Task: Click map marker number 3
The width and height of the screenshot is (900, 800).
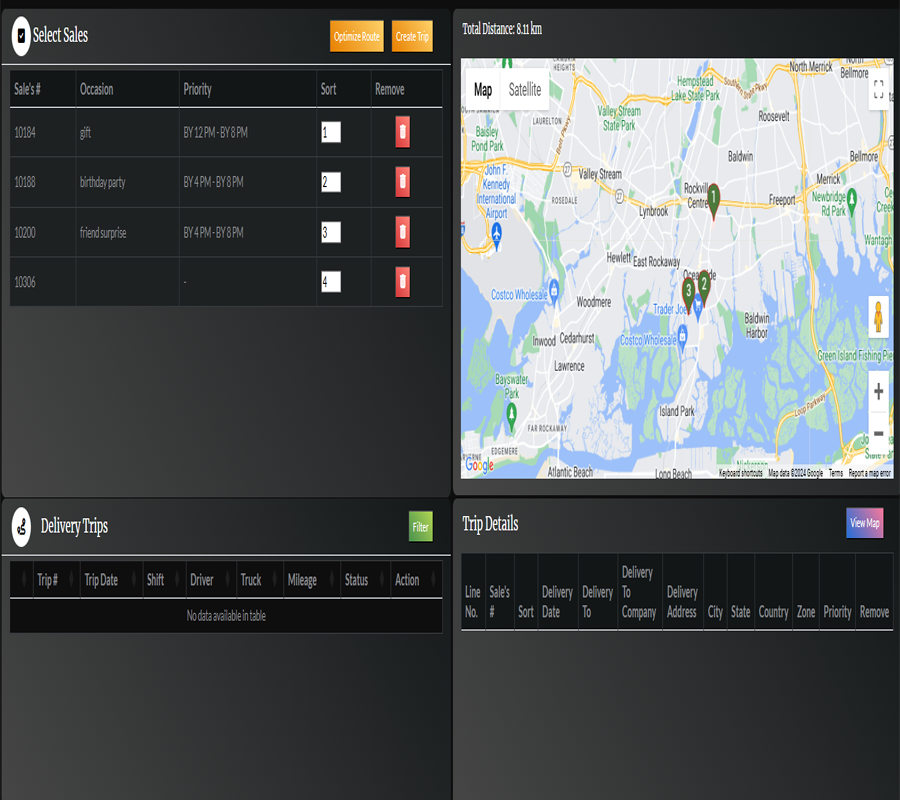Action: click(x=688, y=293)
